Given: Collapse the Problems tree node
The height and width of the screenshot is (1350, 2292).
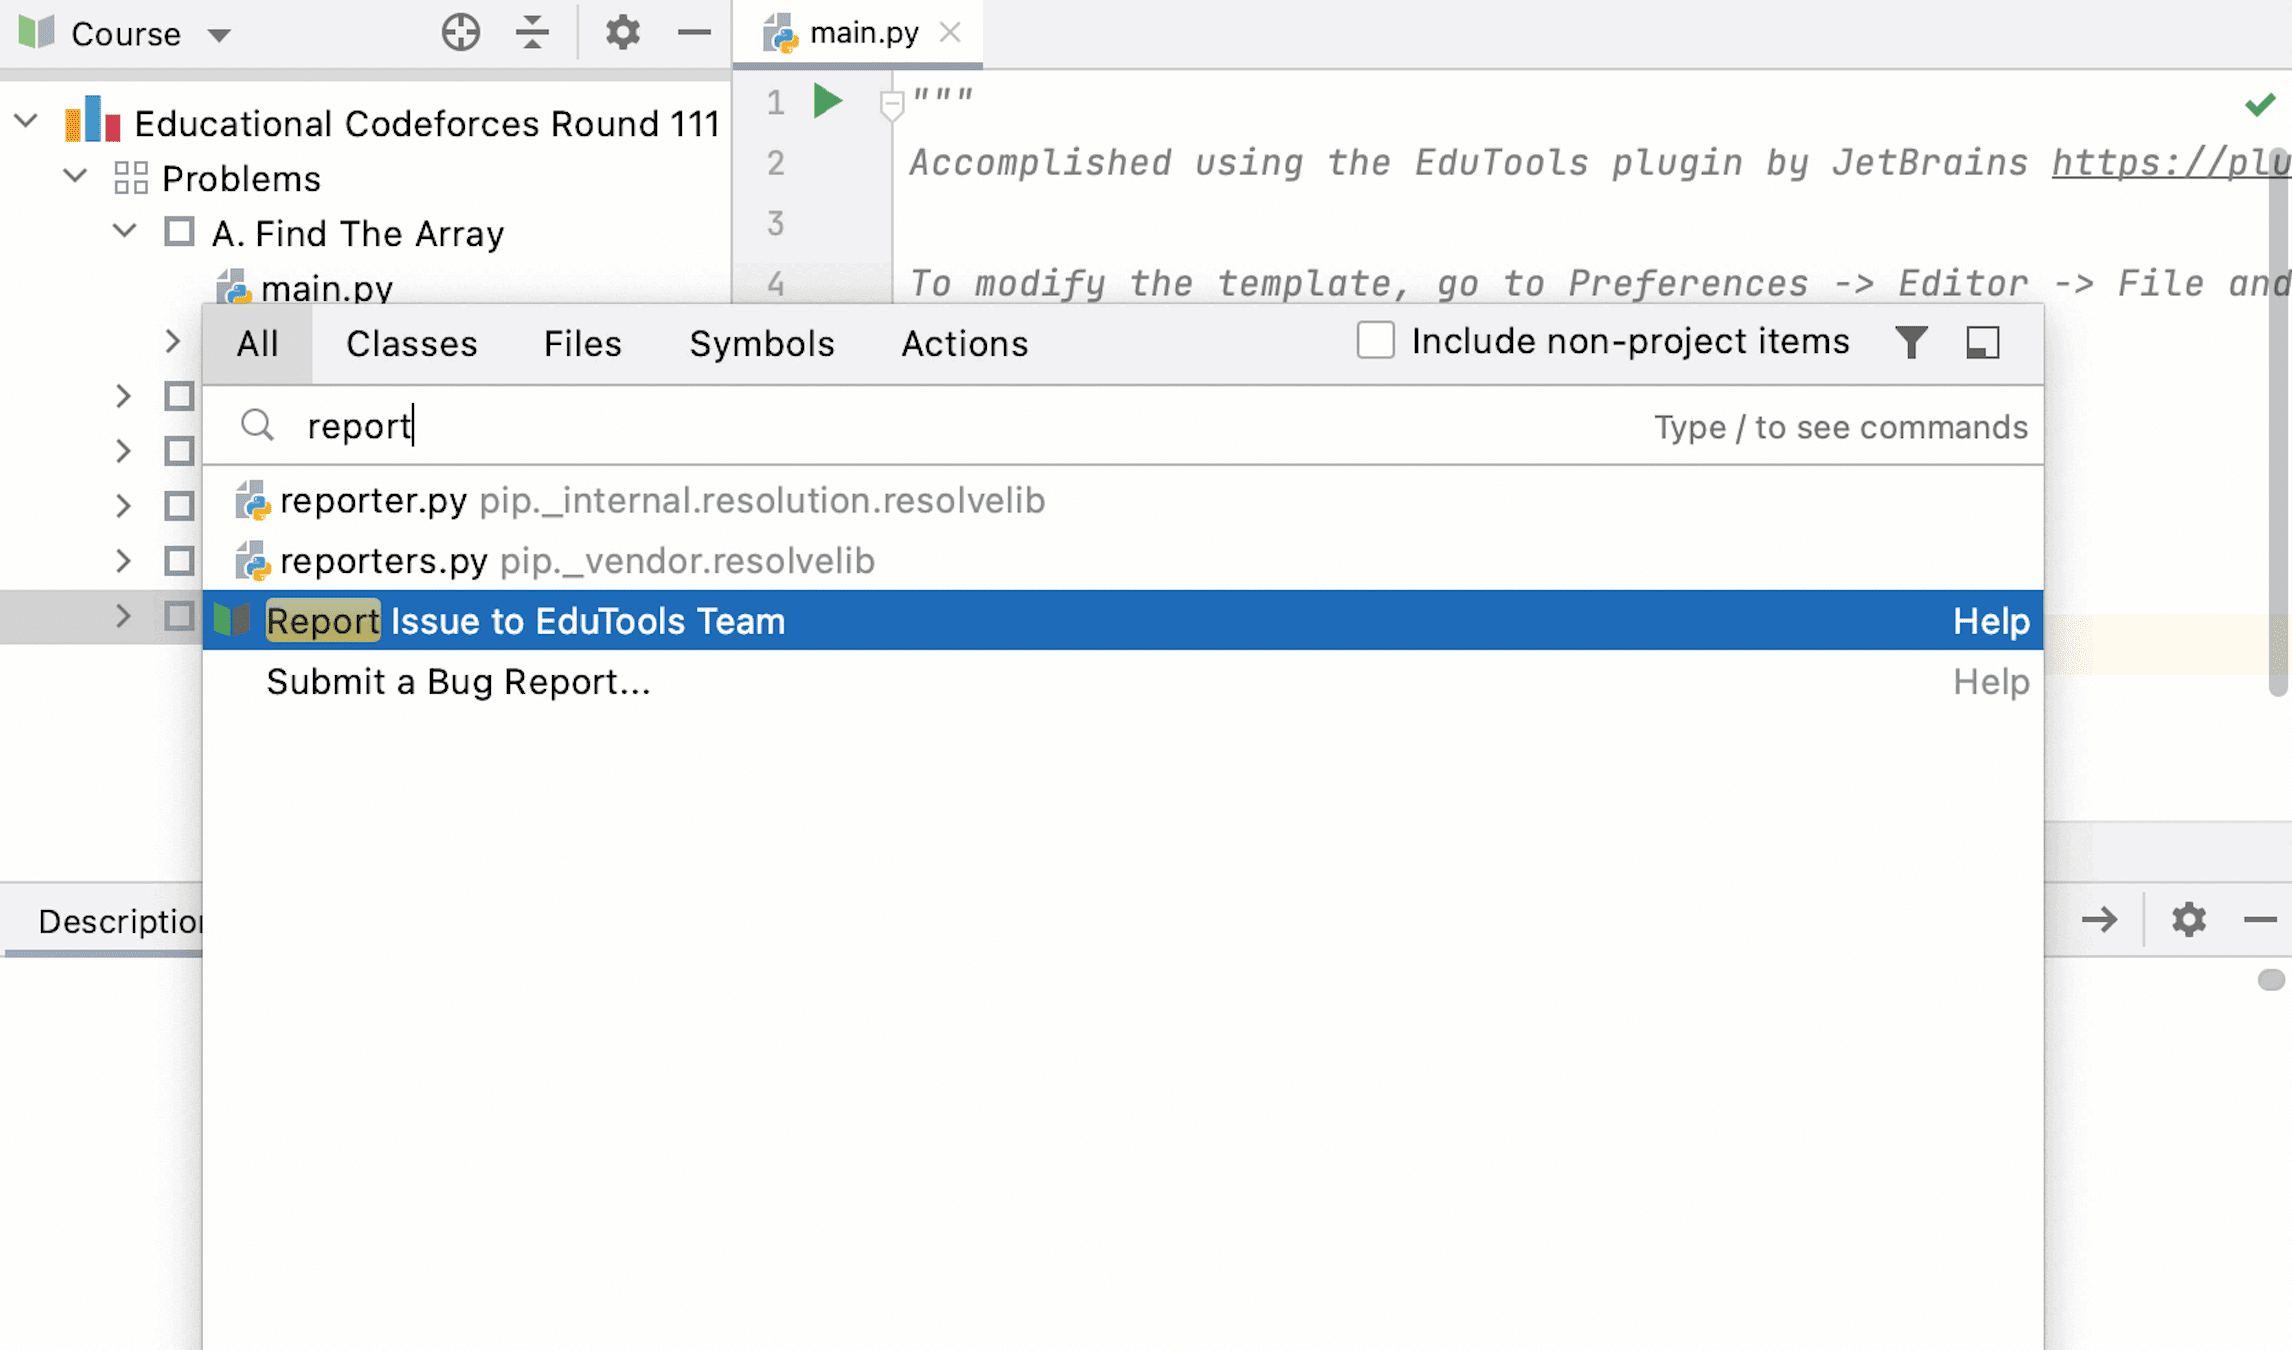Looking at the screenshot, I should pos(75,176).
